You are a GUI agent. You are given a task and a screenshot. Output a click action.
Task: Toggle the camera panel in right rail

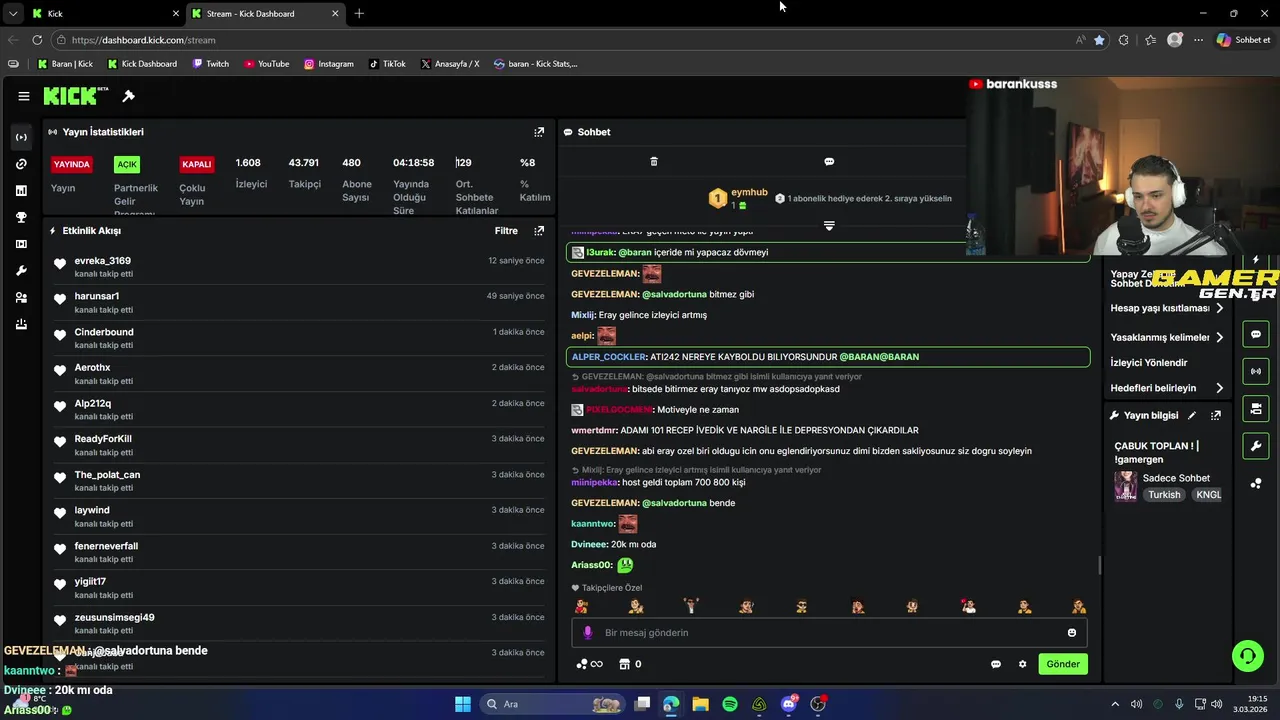click(x=1256, y=408)
